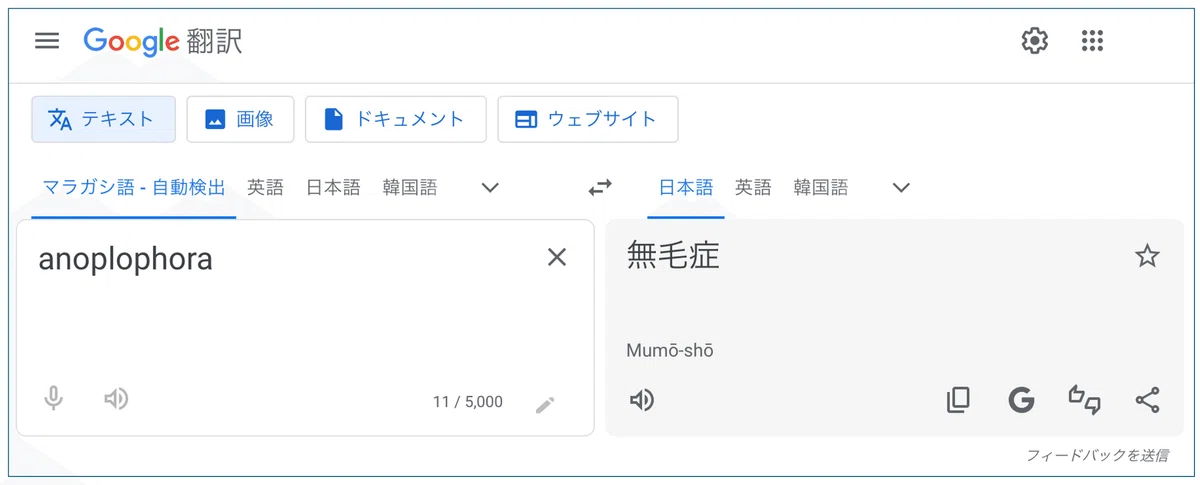Save translation with the star icon
The image size is (1200, 485).
[1147, 257]
